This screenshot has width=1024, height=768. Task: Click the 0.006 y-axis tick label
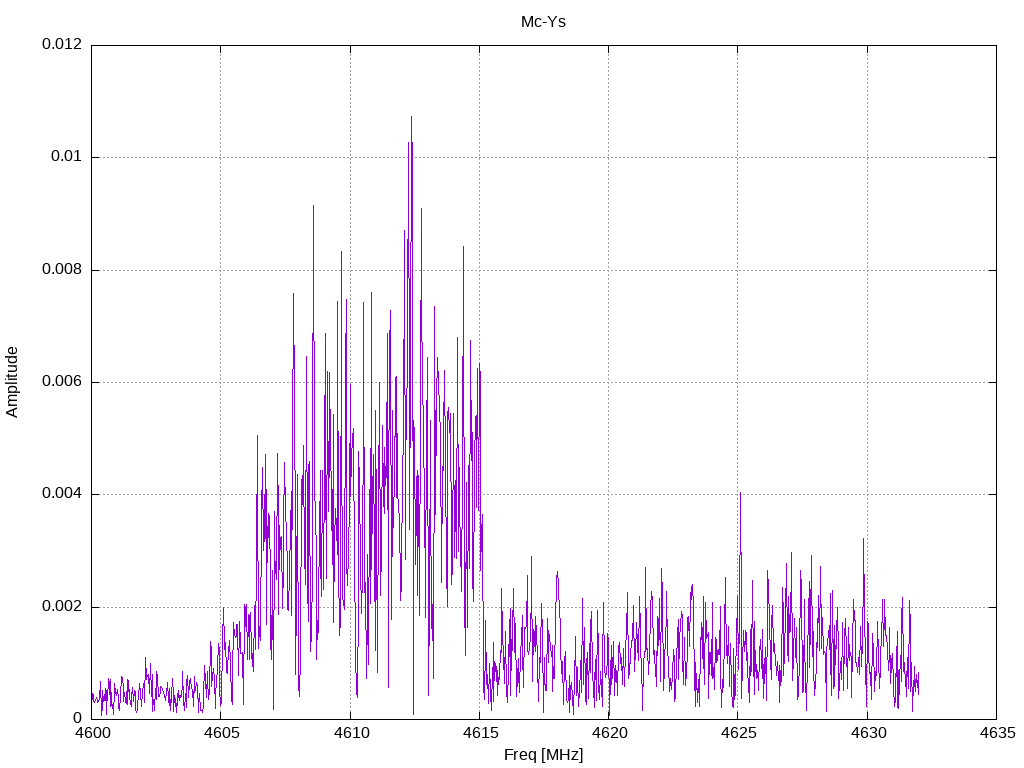[63, 381]
